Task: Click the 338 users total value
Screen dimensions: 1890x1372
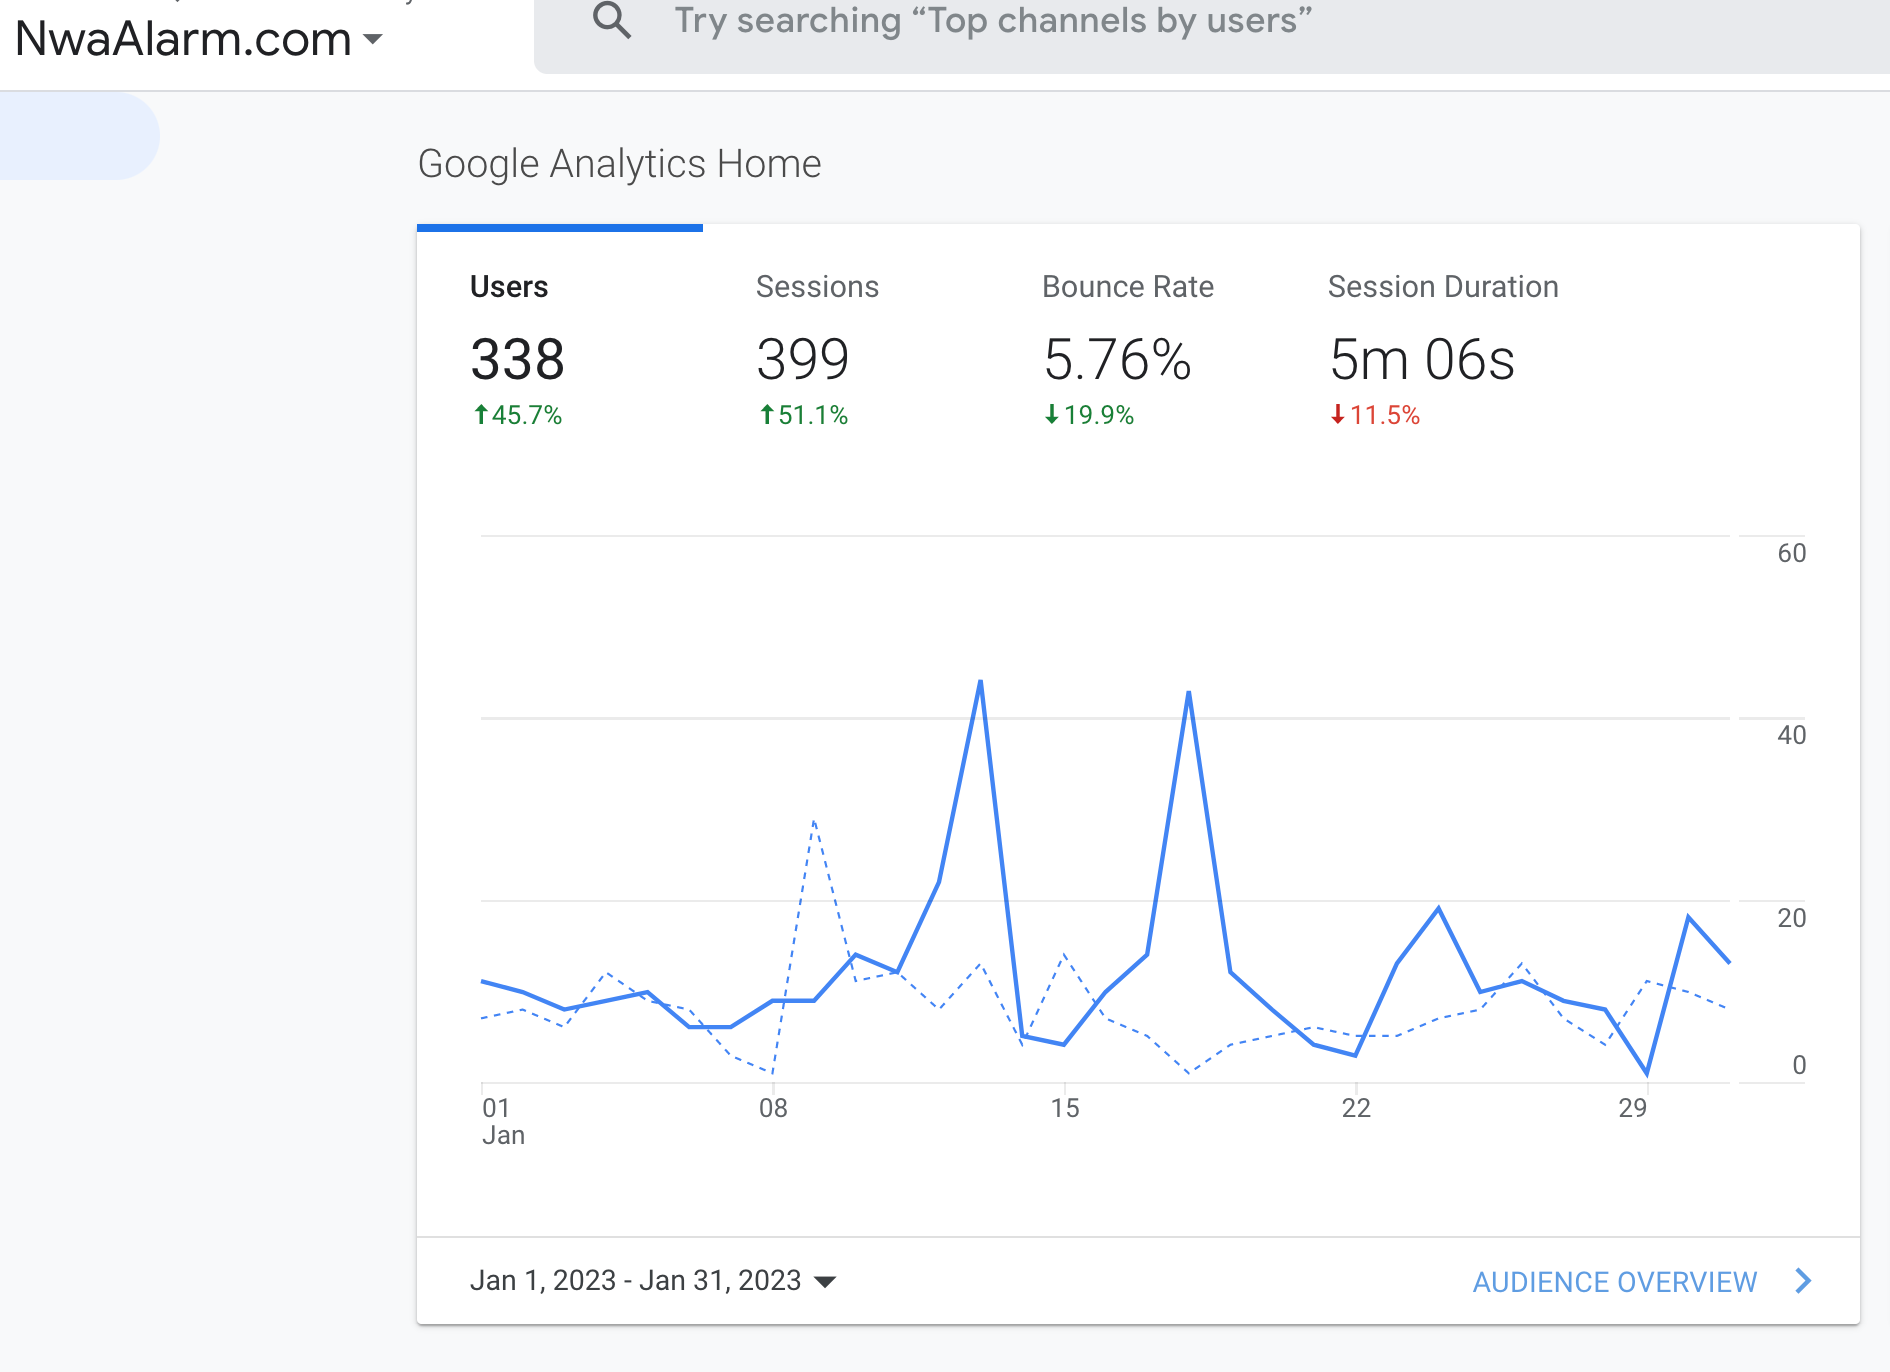Action: pyautogui.click(x=517, y=360)
